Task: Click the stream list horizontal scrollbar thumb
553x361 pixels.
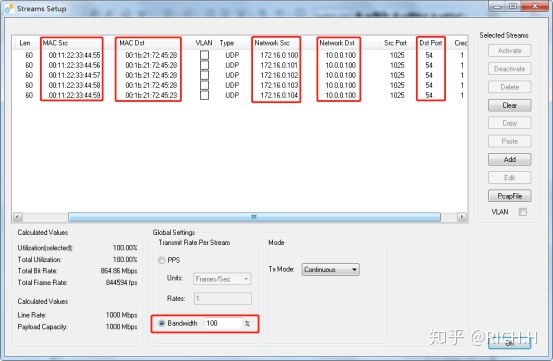Action: [x=254, y=217]
